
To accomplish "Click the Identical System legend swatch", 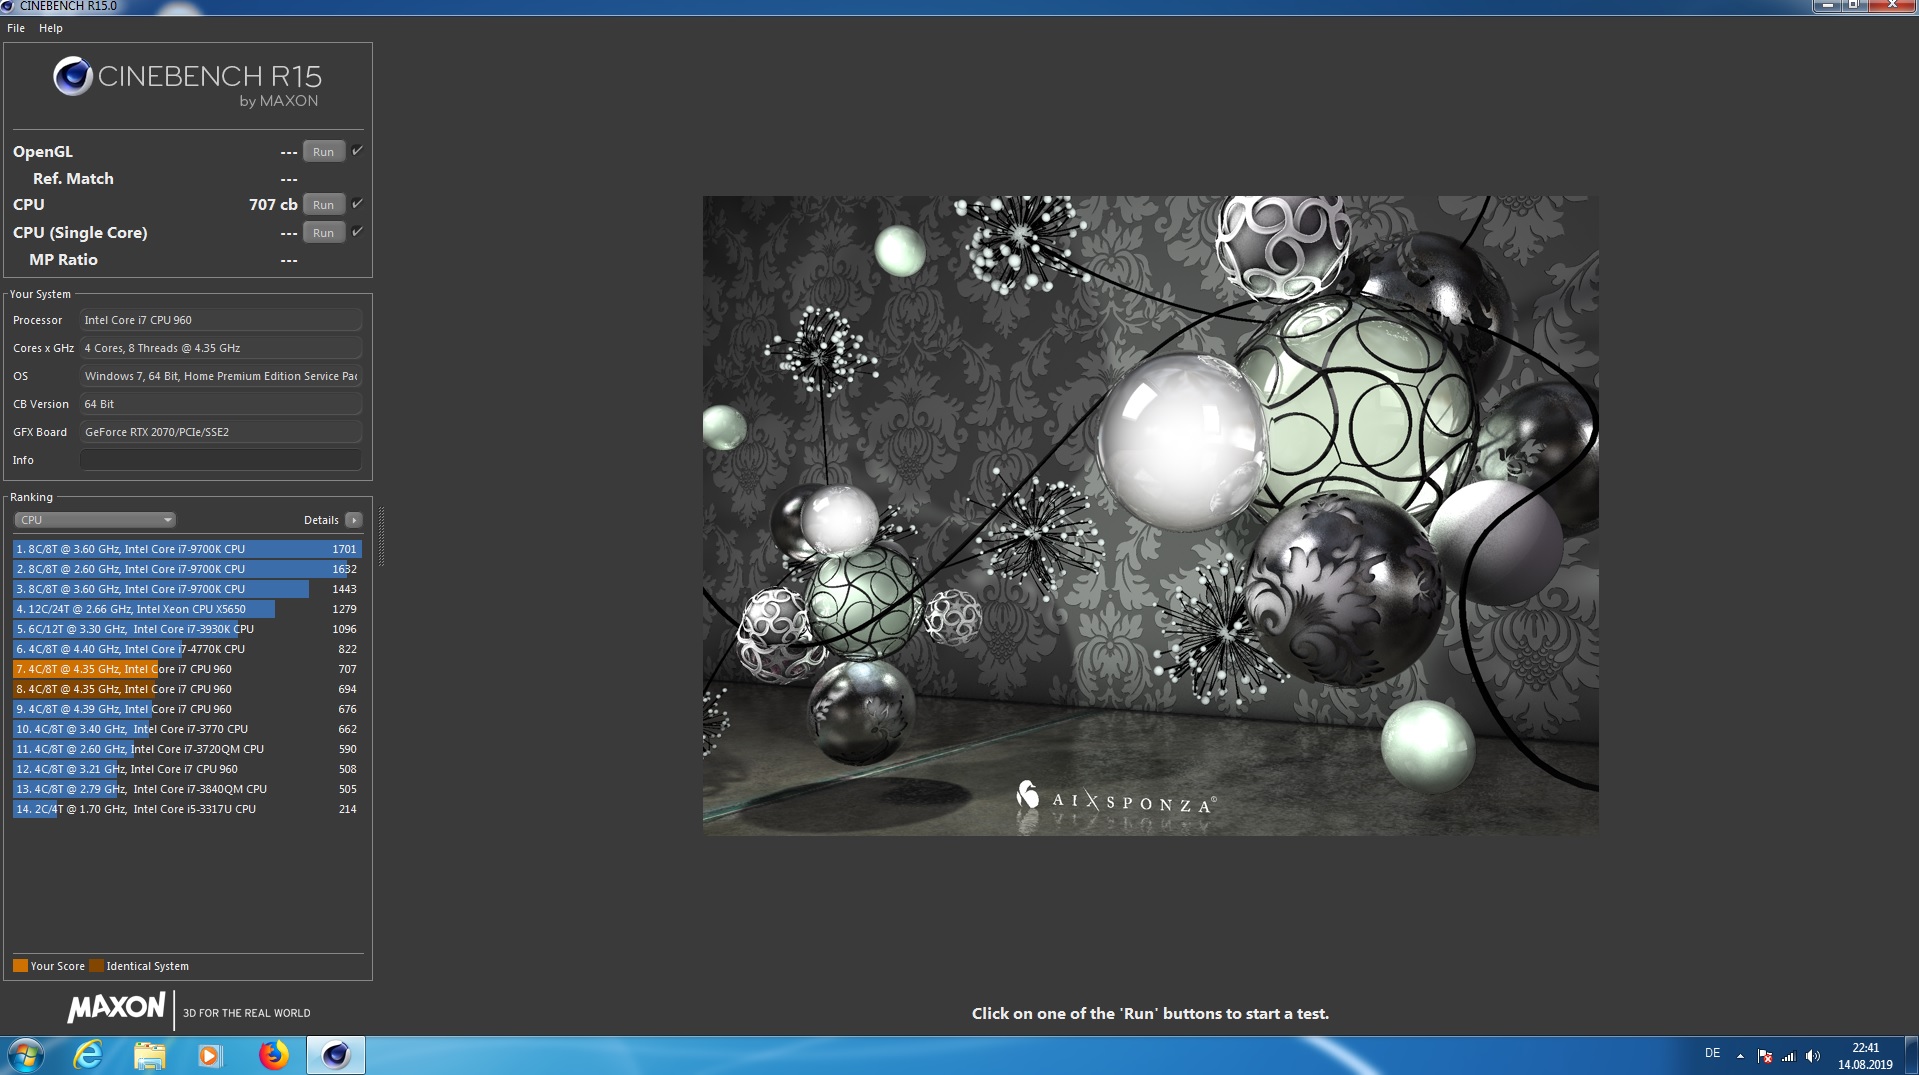I will point(96,966).
